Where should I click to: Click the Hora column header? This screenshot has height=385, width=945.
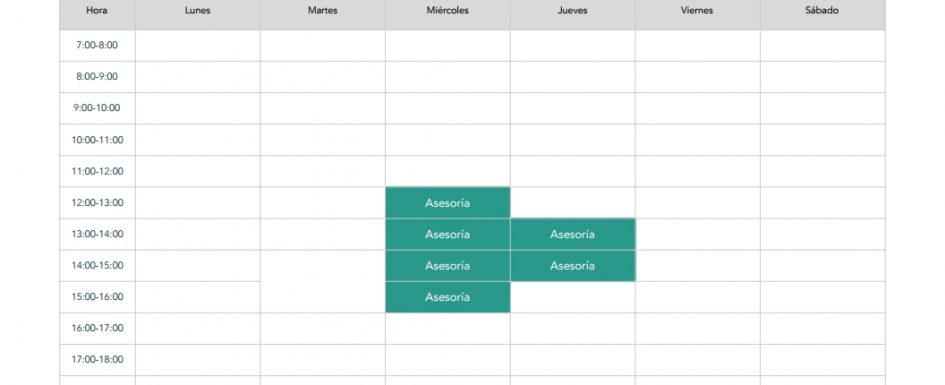(x=97, y=11)
